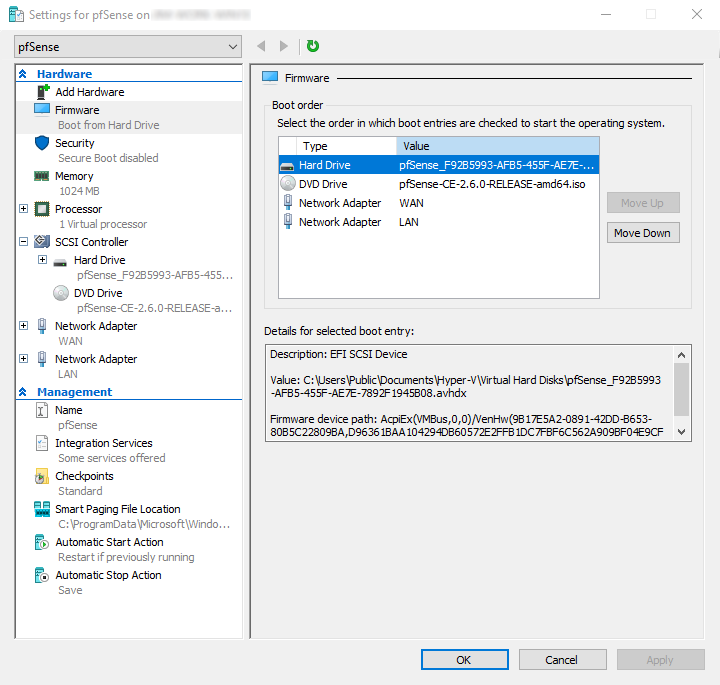The height and width of the screenshot is (685, 720).
Task: Click the Memory chip icon
Action: coord(42,176)
